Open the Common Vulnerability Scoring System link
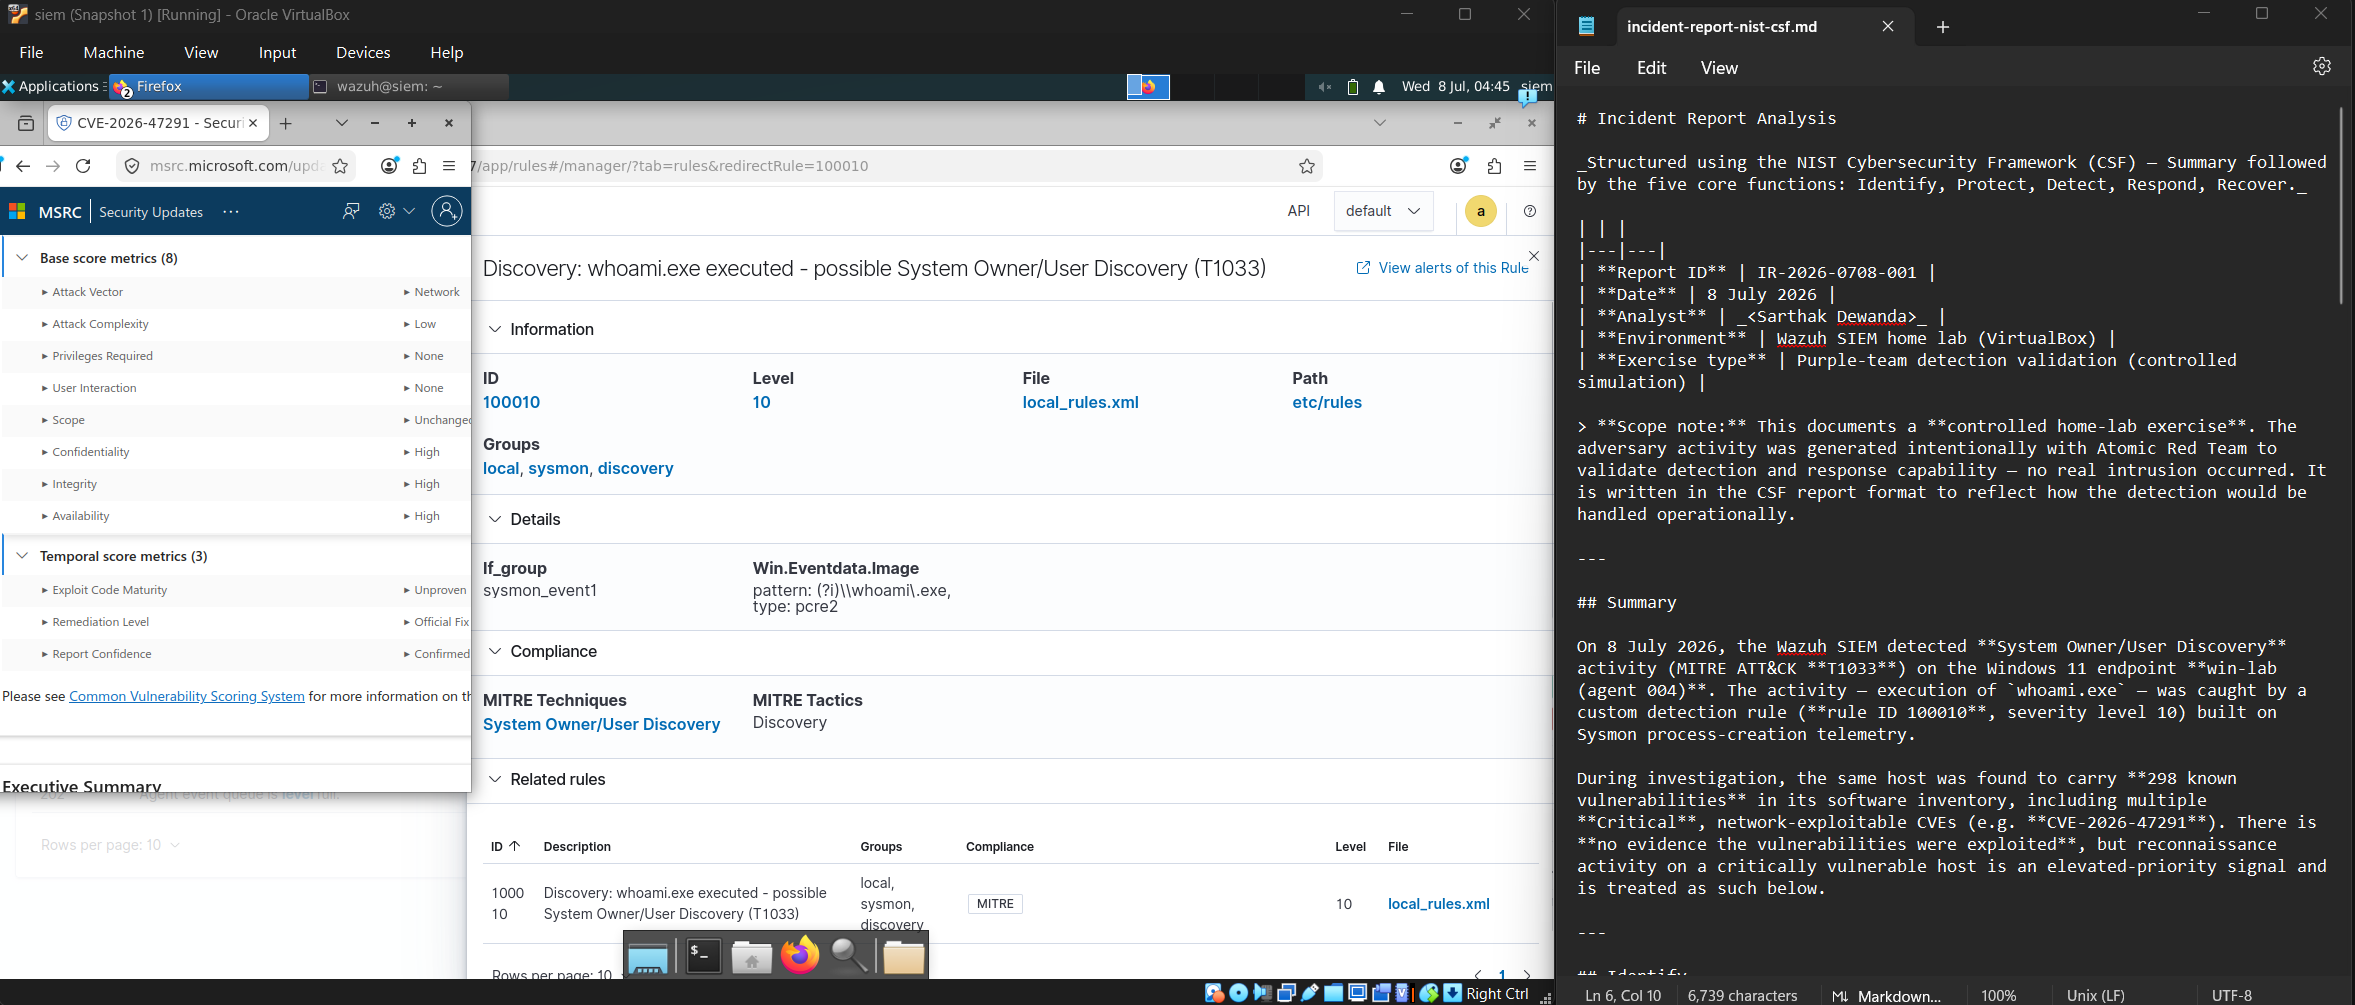Screen dimensions: 2355x1005 [x=187, y=696]
